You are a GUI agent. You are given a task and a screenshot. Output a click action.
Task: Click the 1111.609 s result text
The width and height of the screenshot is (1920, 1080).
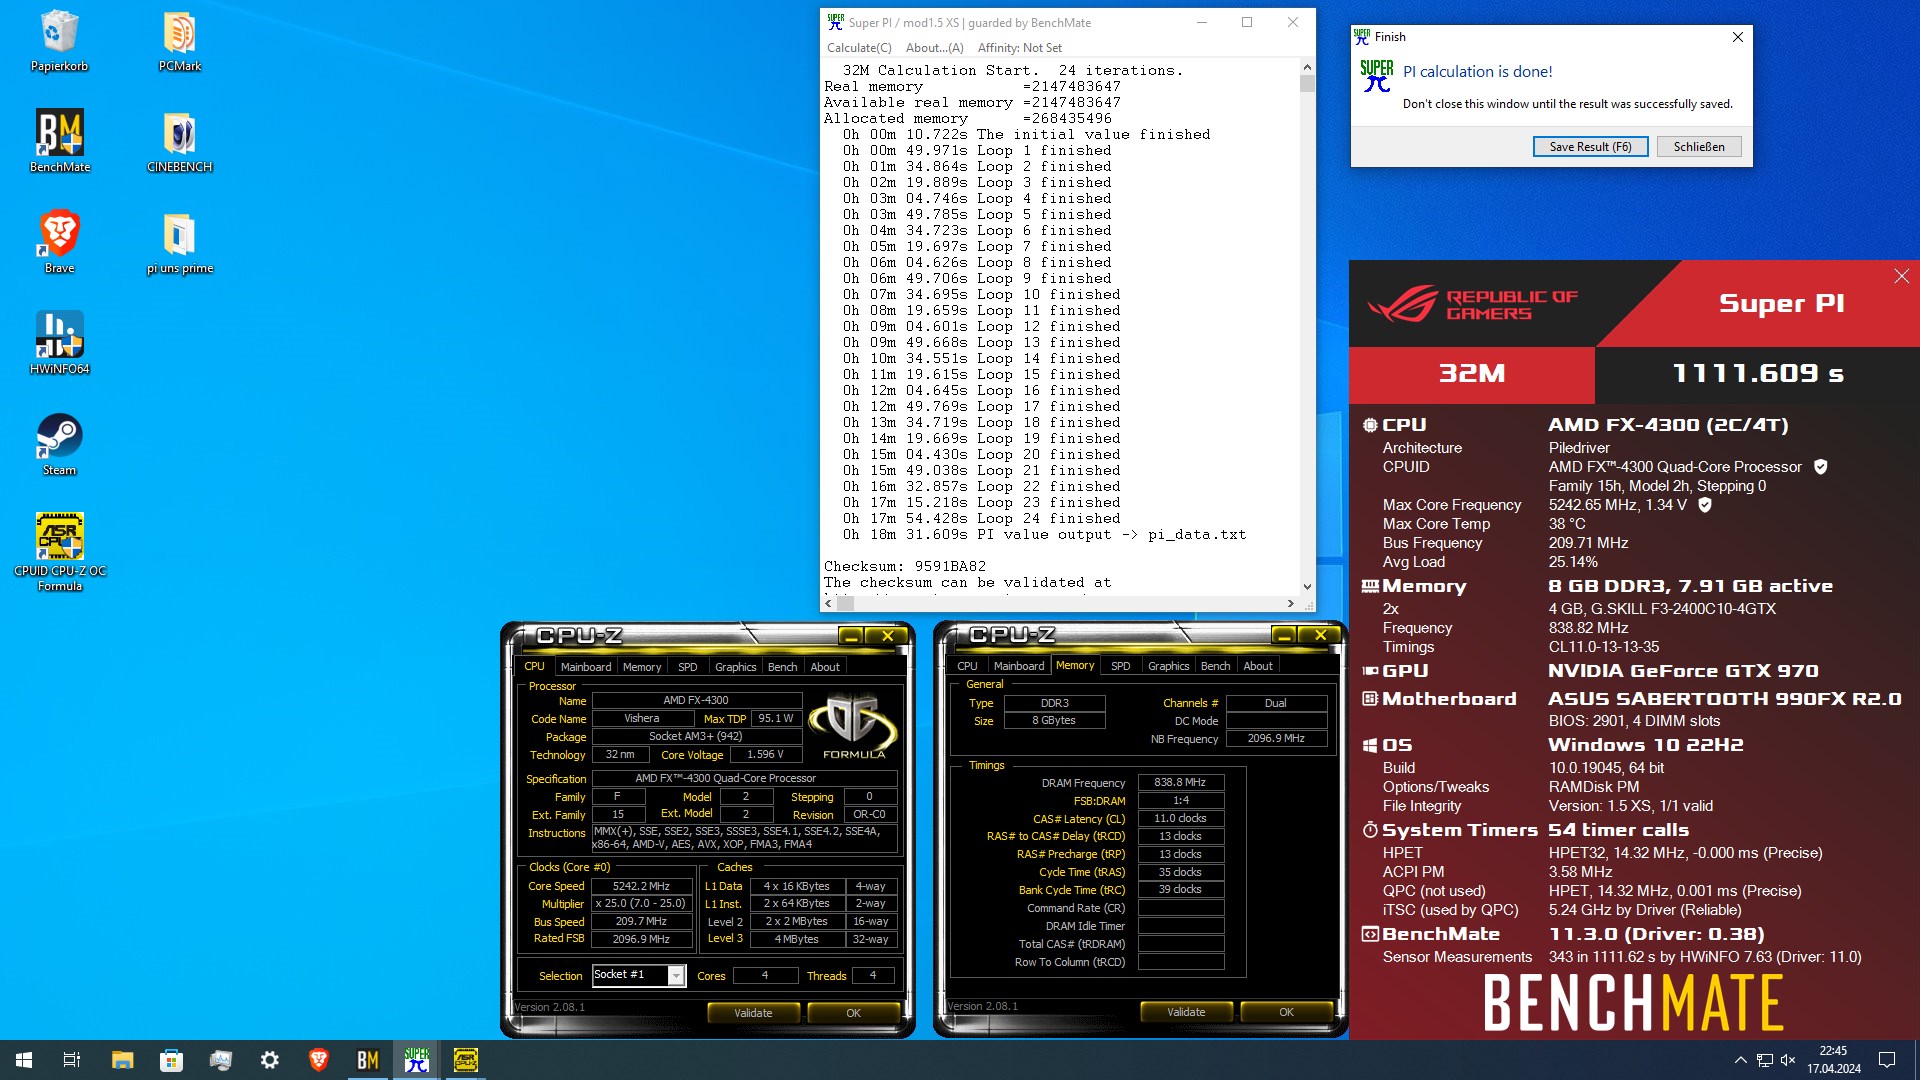1758,374
